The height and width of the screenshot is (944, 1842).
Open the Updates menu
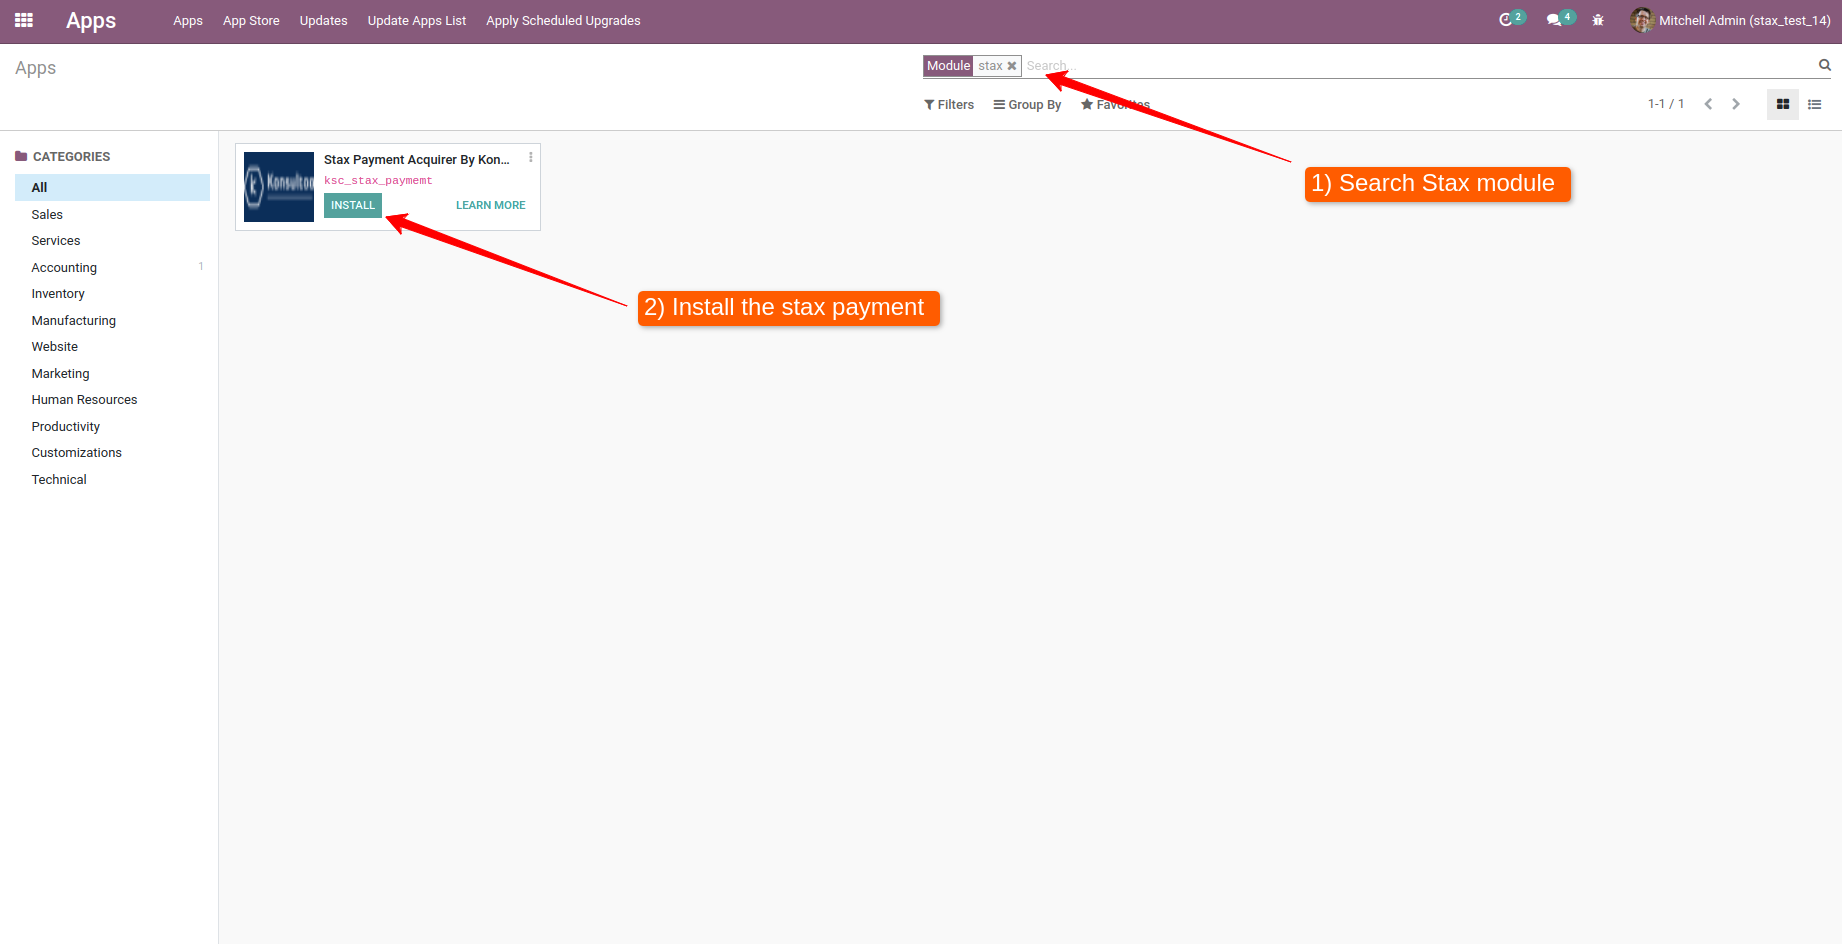tap(323, 21)
